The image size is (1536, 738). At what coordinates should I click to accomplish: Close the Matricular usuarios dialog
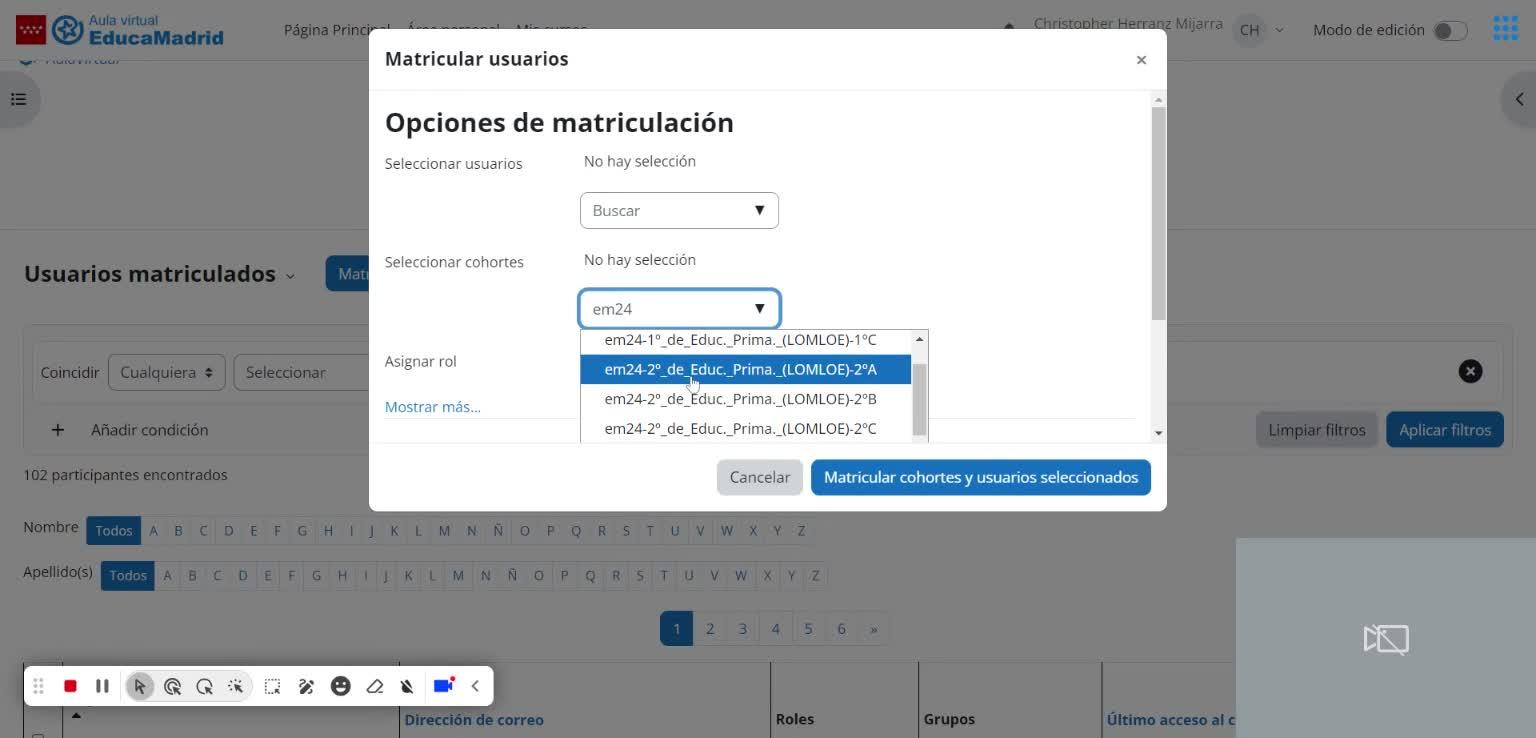[1141, 60]
